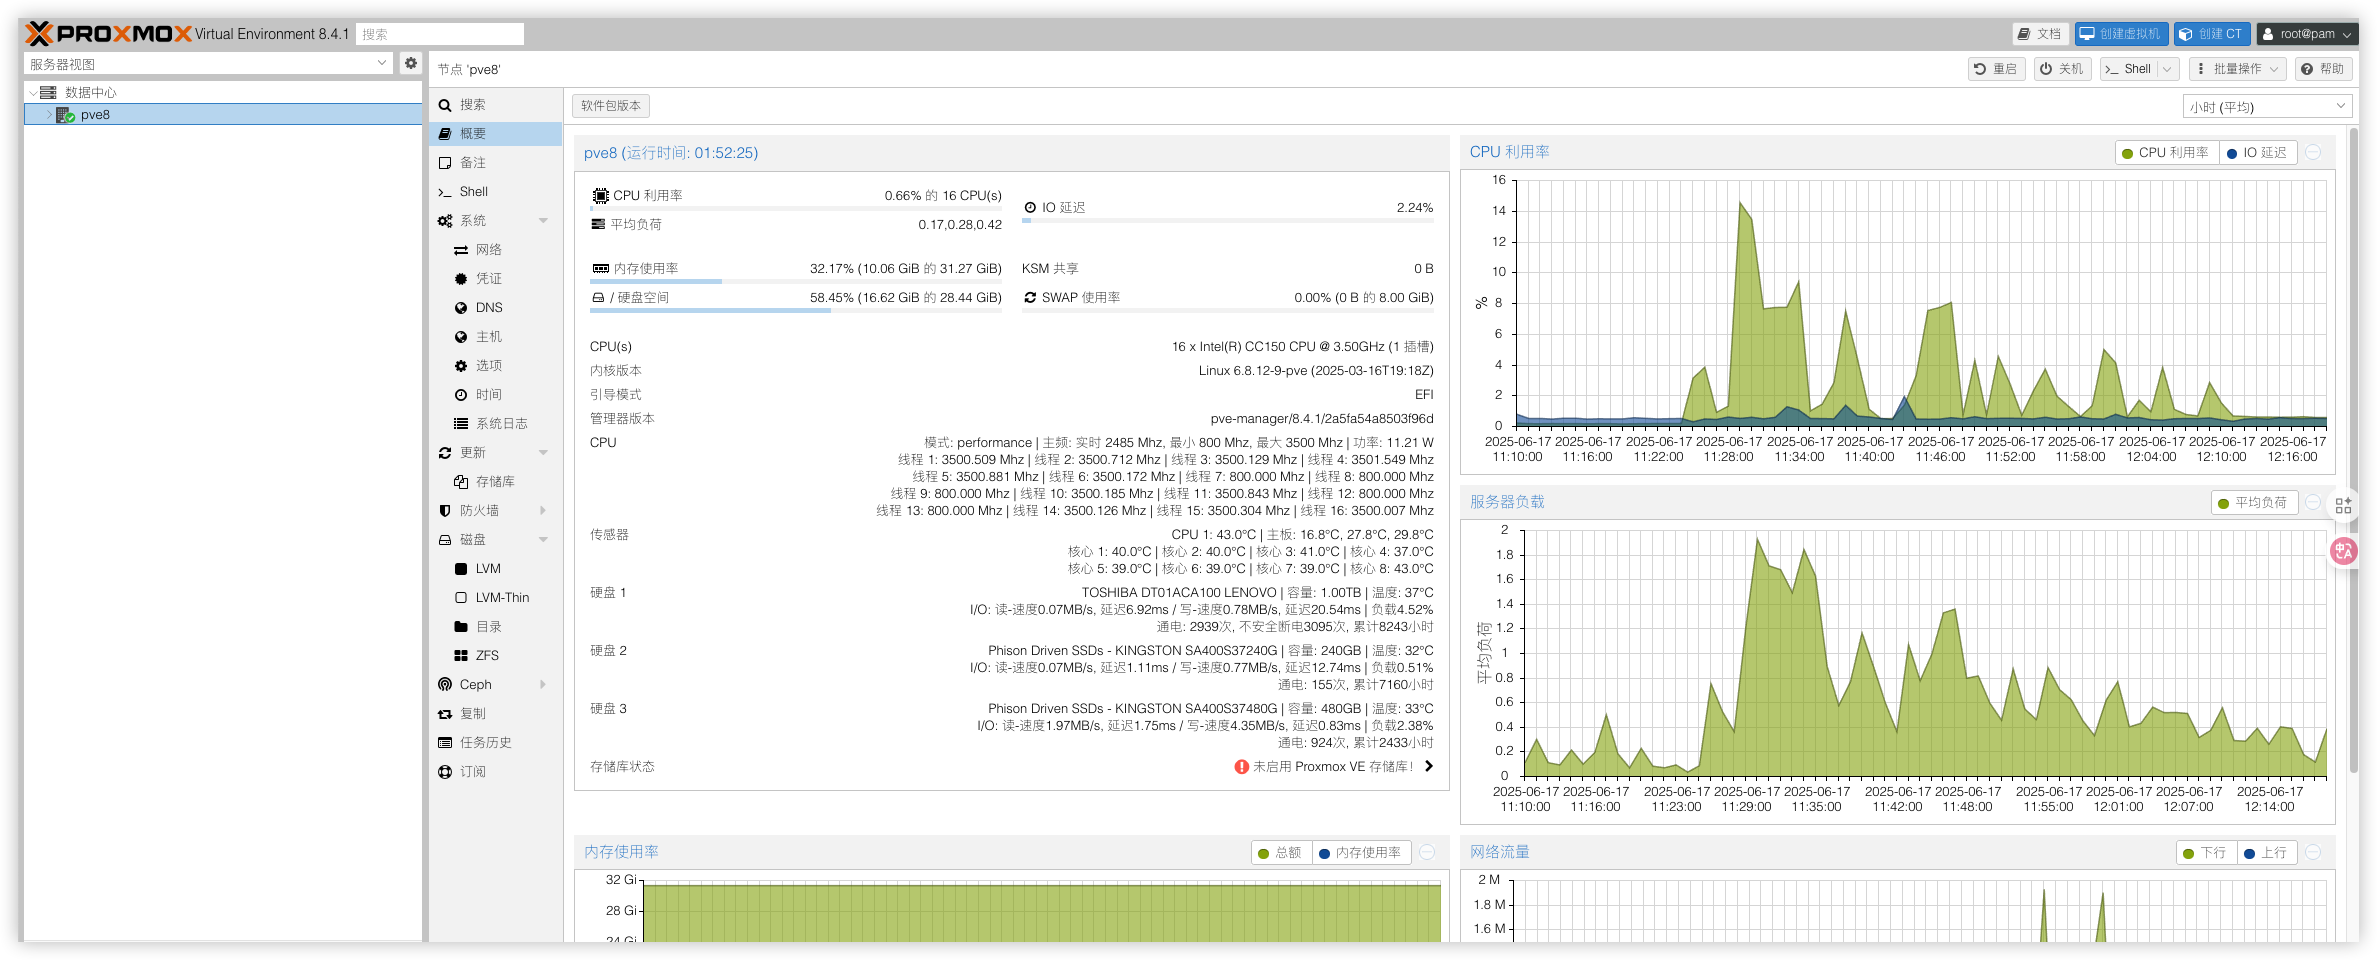Viewport: 2377px width, 960px height.
Task: Click the 系统 cogs icon
Action: (445, 221)
